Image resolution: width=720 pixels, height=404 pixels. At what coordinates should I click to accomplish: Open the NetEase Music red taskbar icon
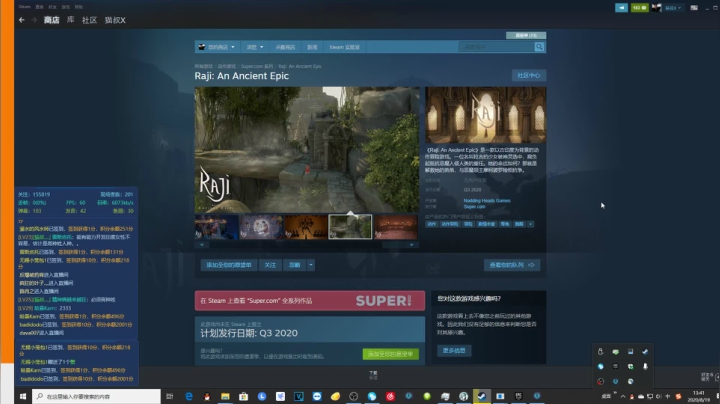point(390,396)
